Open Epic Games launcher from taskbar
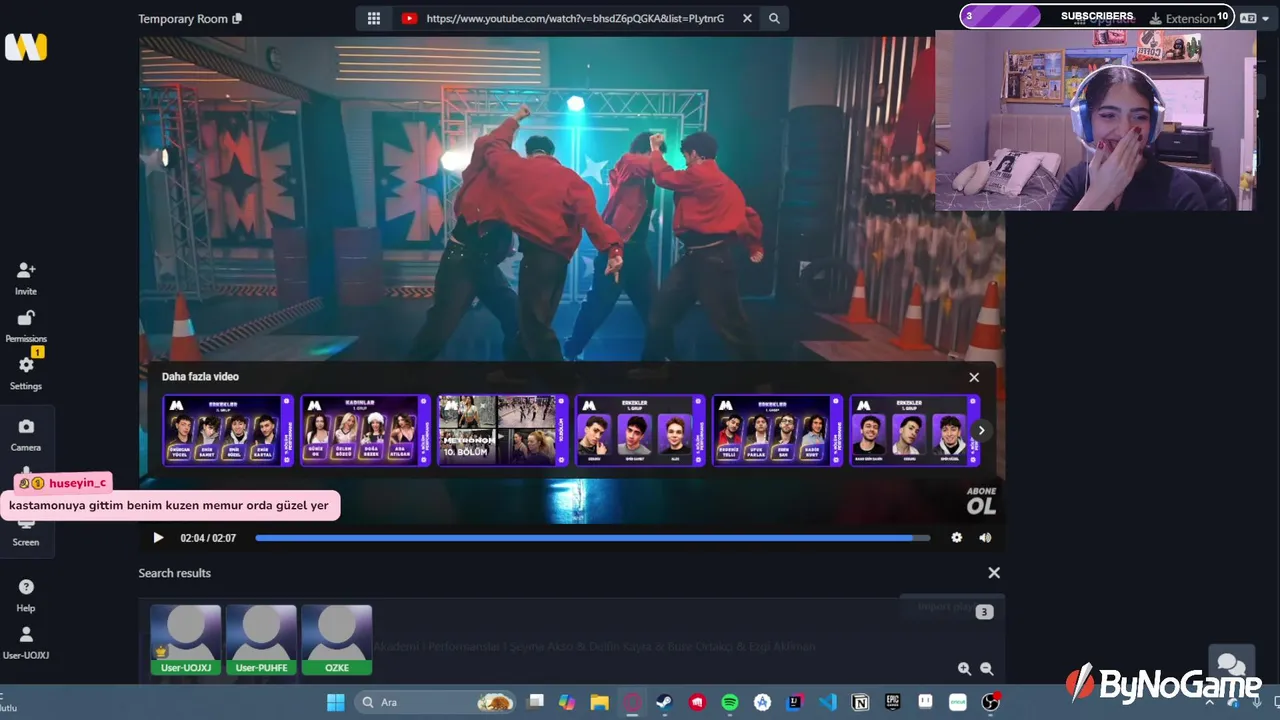Viewport: 1280px width, 720px height. tap(892, 702)
